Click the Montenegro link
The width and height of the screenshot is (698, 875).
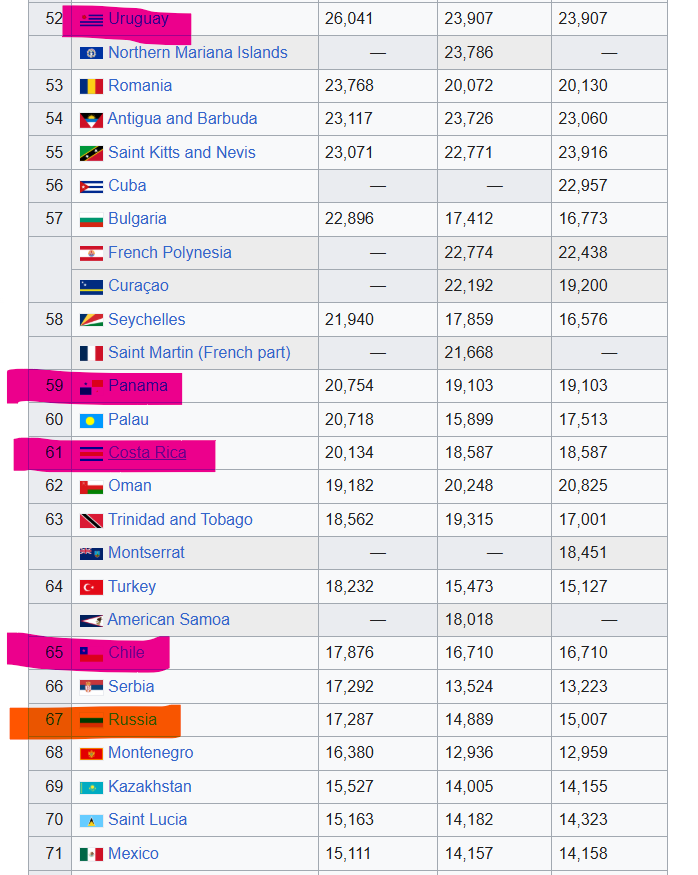(150, 753)
